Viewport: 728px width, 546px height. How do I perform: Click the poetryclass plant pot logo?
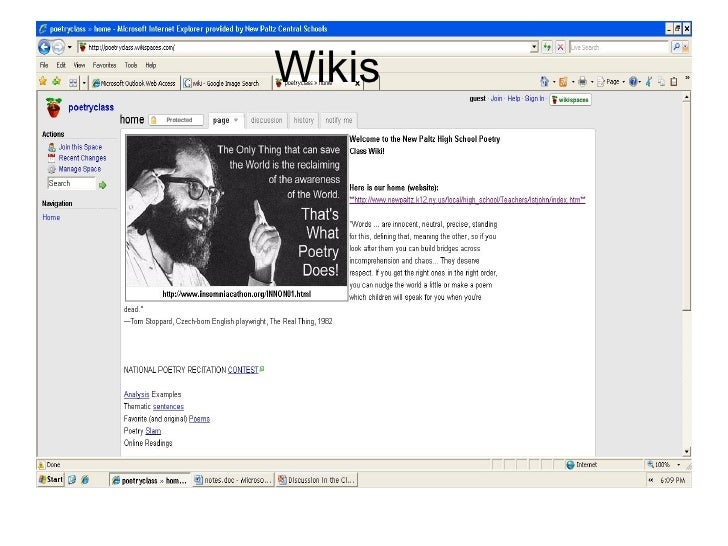point(54,107)
